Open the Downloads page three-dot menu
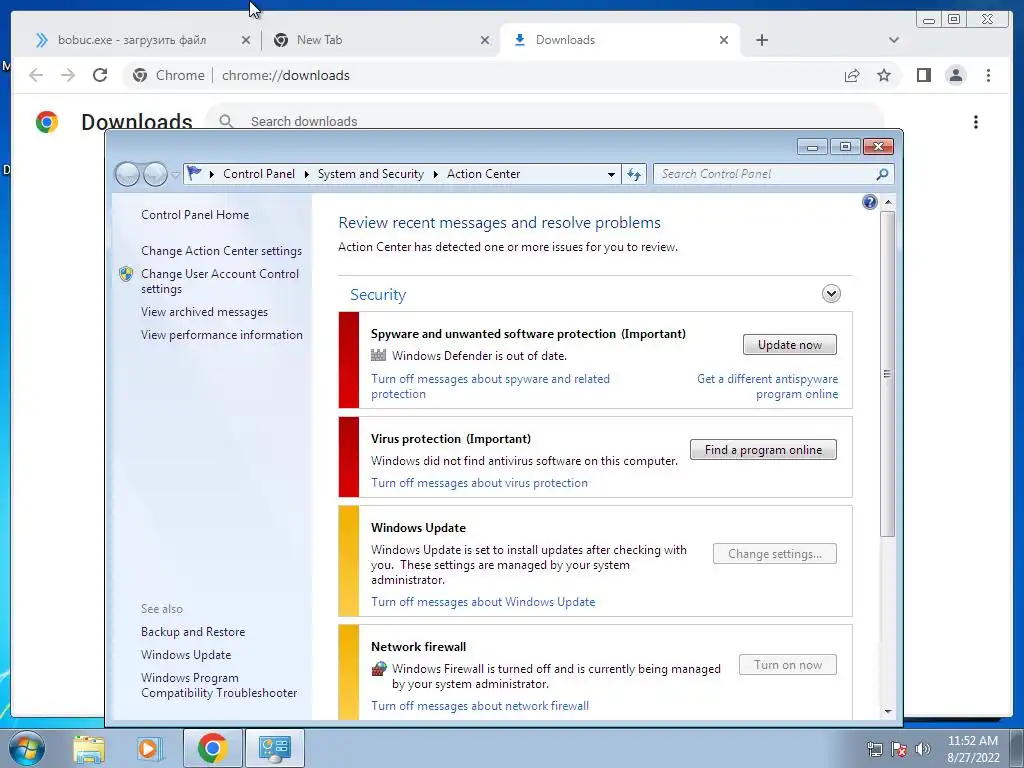The height and width of the screenshot is (768, 1024). click(x=976, y=122)
